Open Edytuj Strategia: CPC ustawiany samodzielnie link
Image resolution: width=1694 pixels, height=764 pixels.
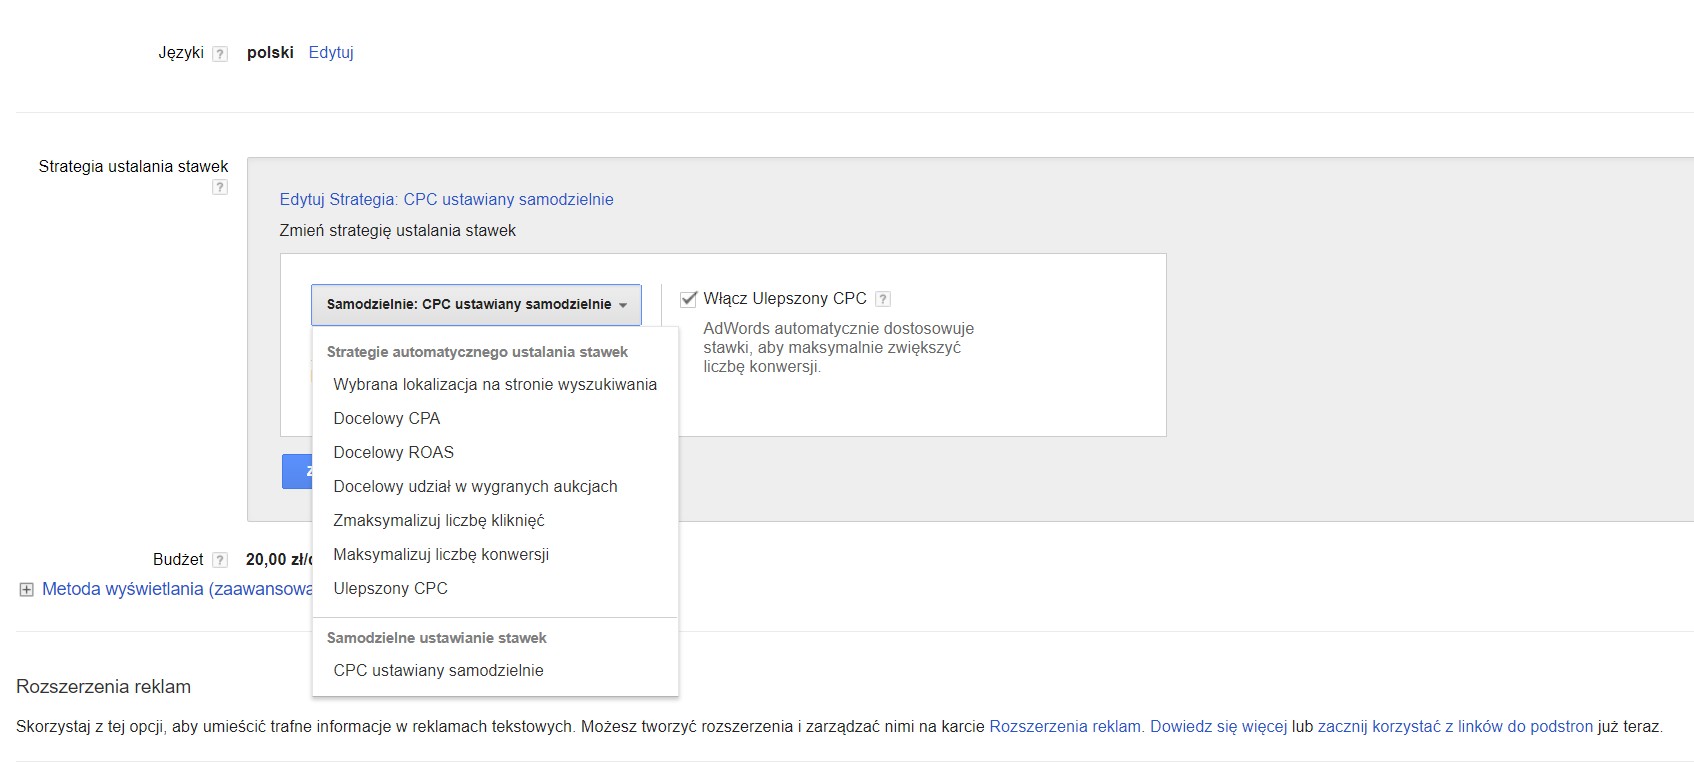[446, 200]
